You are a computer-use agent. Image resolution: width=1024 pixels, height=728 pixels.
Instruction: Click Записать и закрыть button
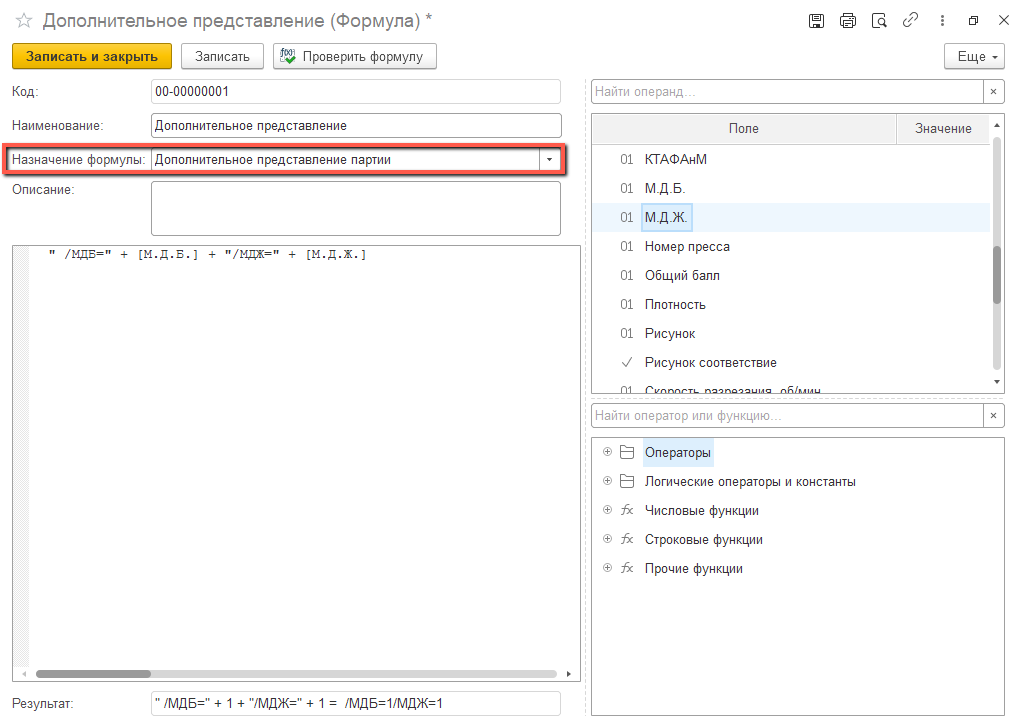[x=92, y=57]
